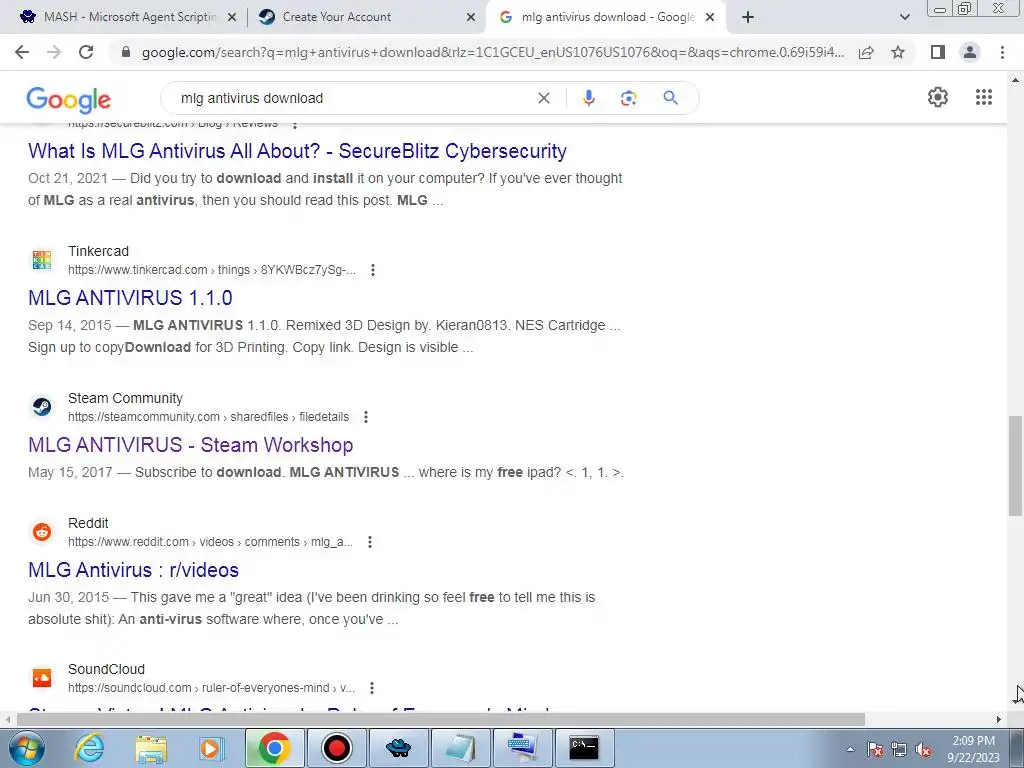Search by image with Lens icon
The height and width of the screenshot is (768, 1024).
click(628, 98)
